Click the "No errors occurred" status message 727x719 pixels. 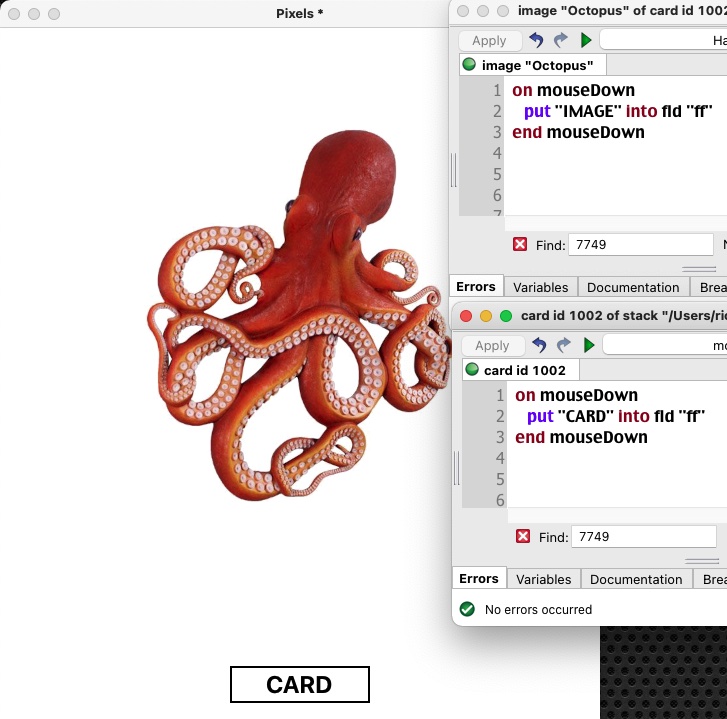[538, 610]
